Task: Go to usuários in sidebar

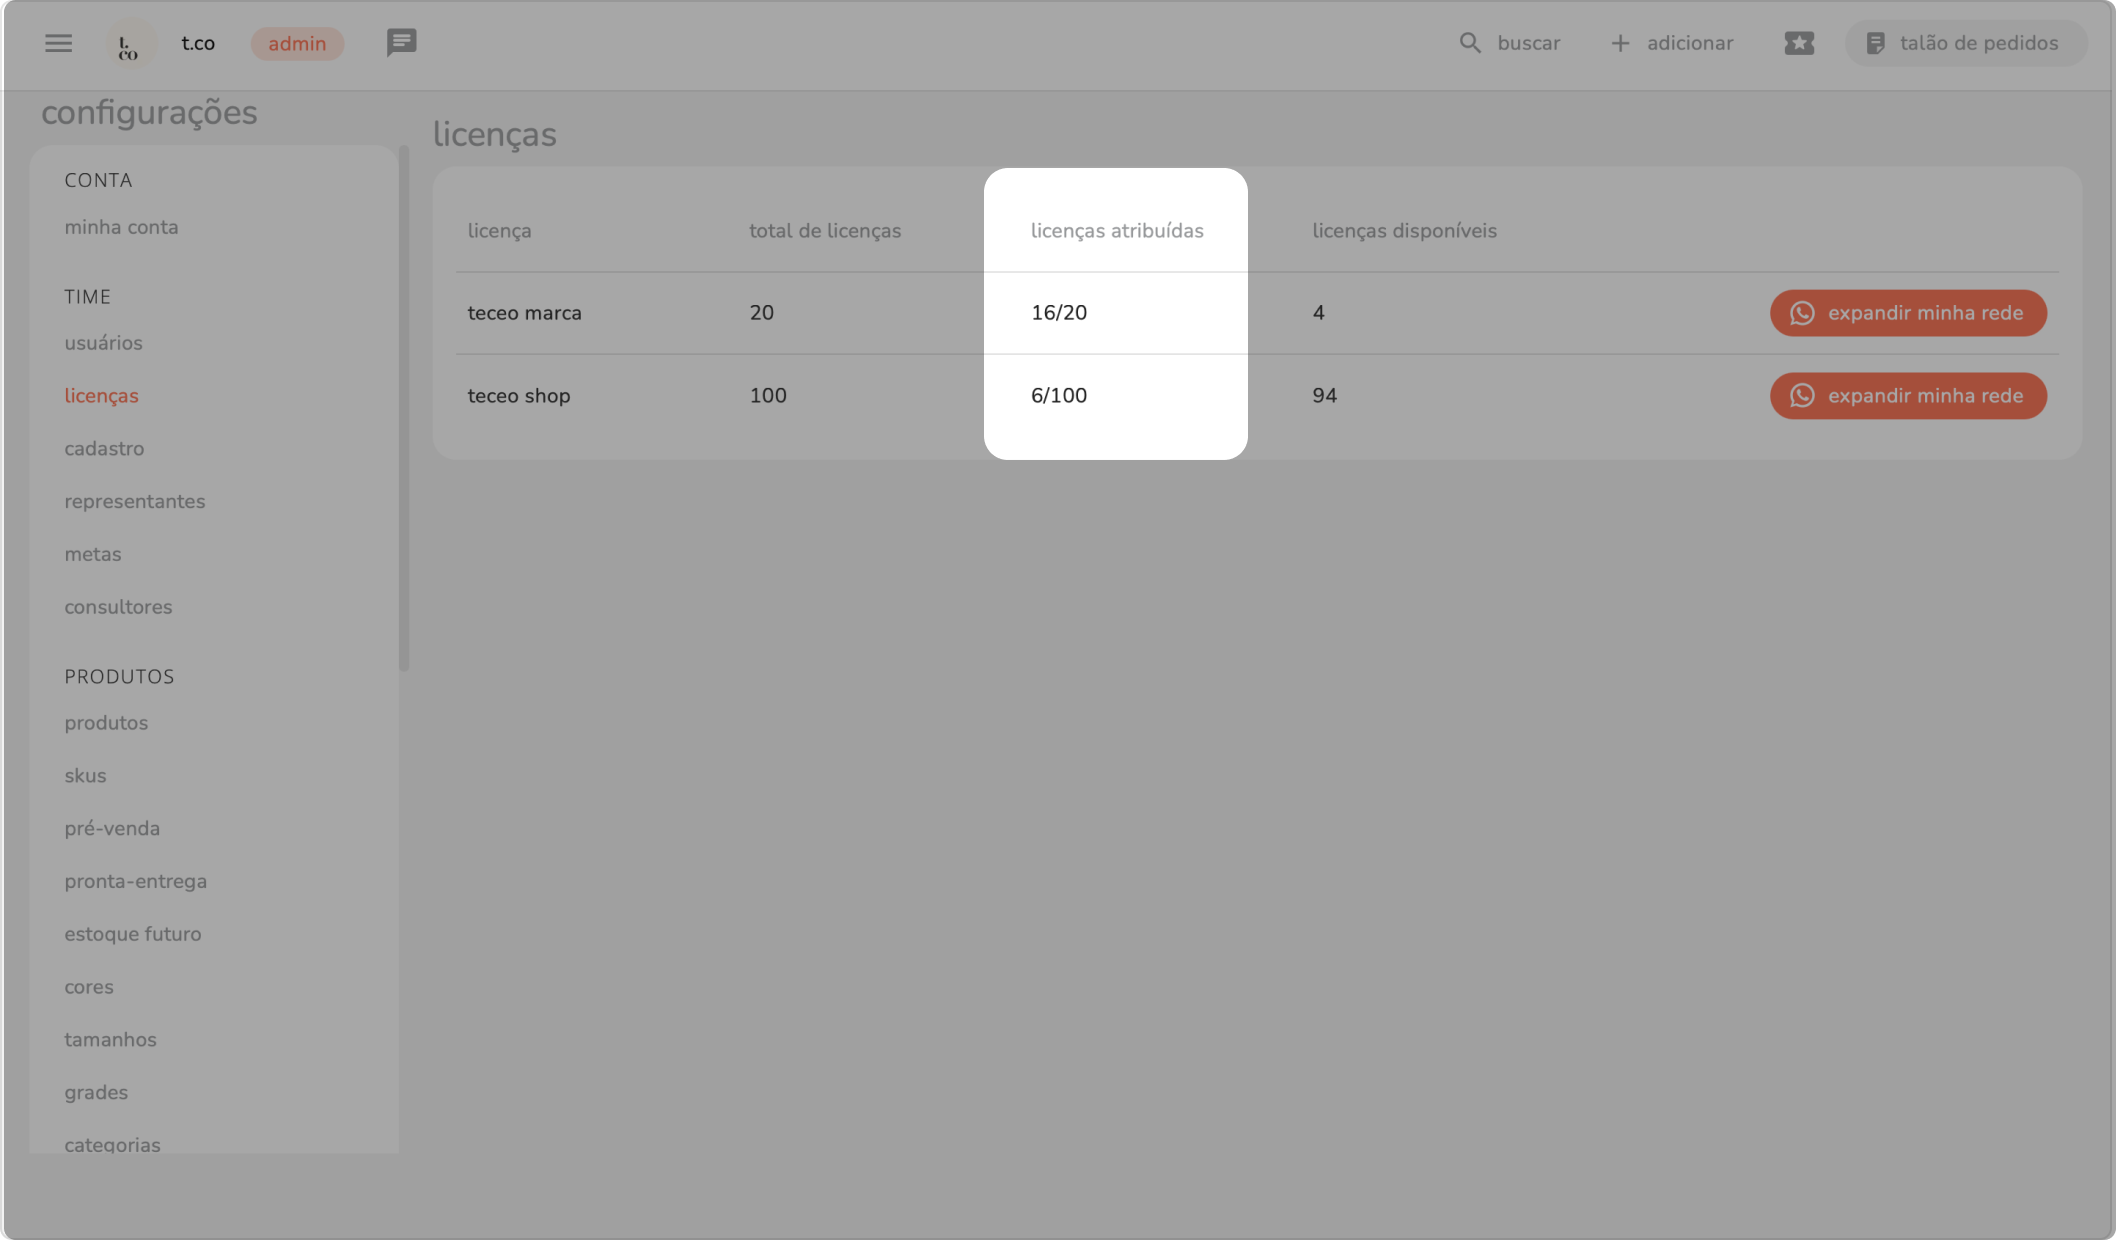Action: tap(103, 343)
